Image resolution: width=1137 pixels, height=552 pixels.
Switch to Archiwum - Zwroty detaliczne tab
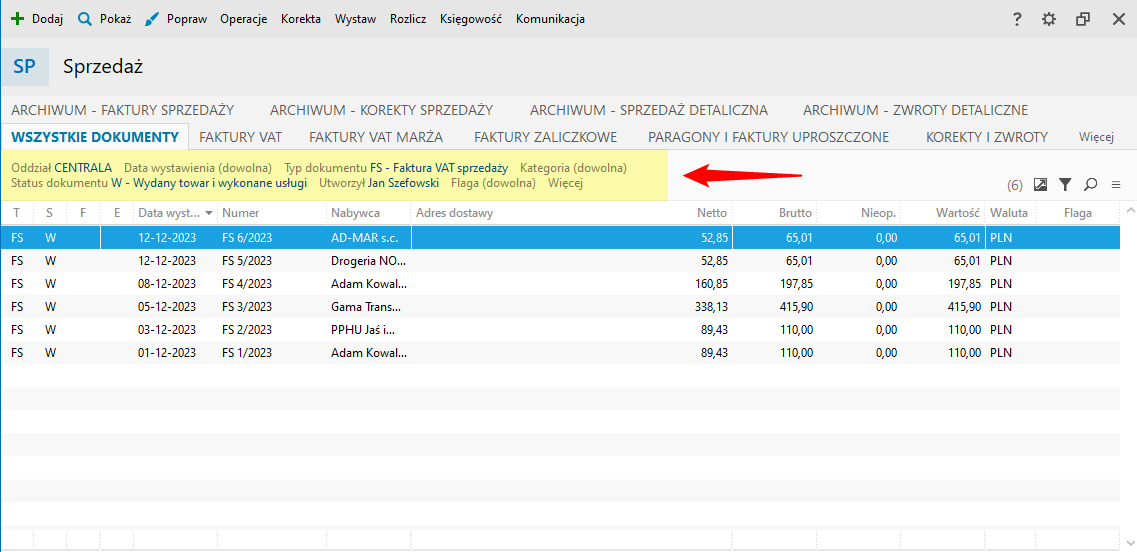pyautogui.click(x=915, y=110)
